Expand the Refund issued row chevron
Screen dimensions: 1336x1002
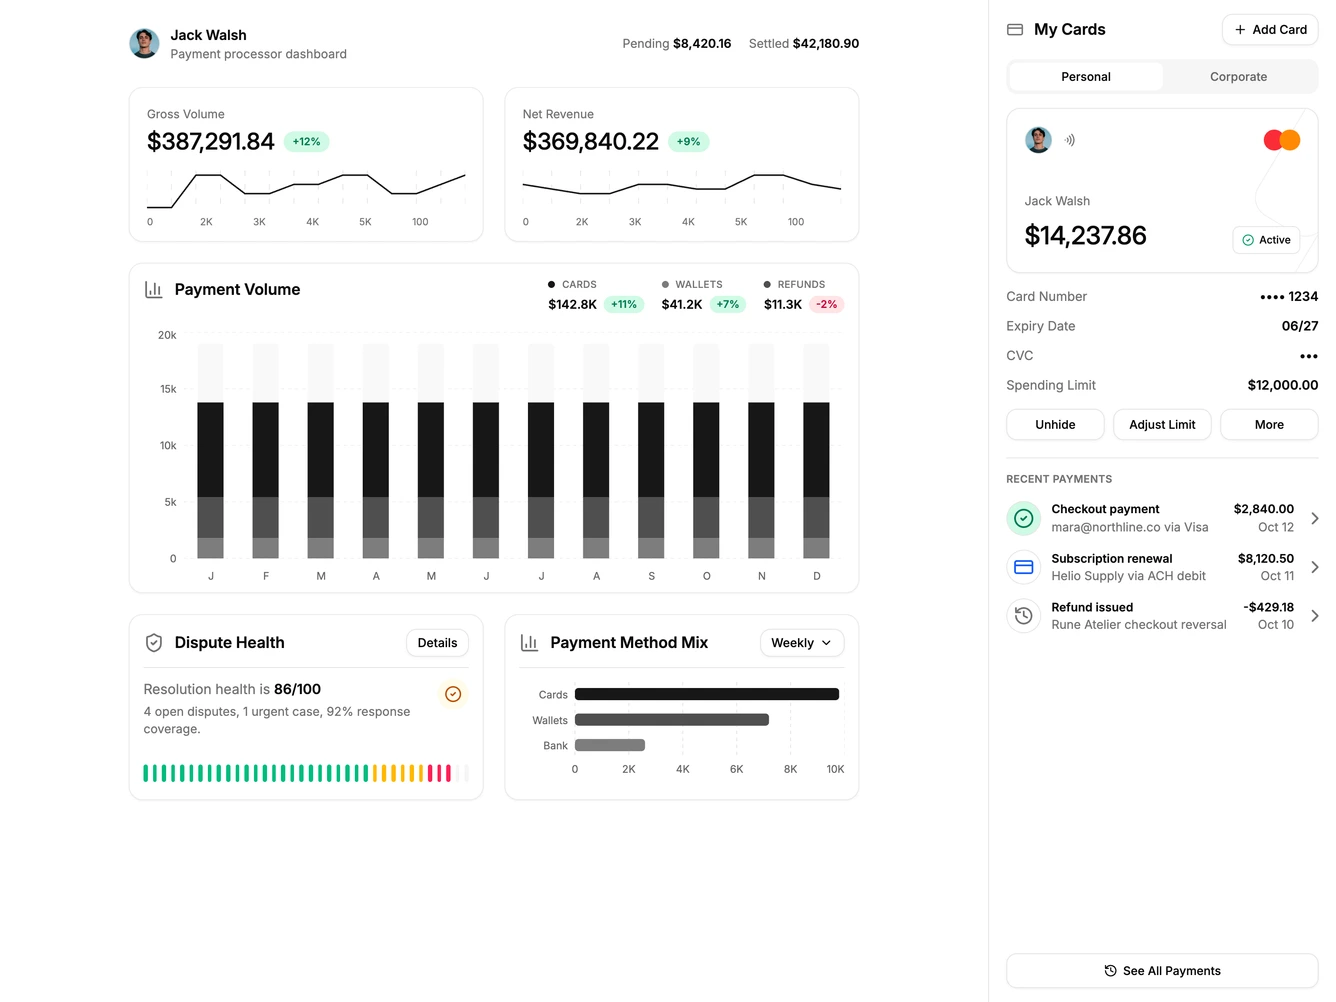point(1315,616)
